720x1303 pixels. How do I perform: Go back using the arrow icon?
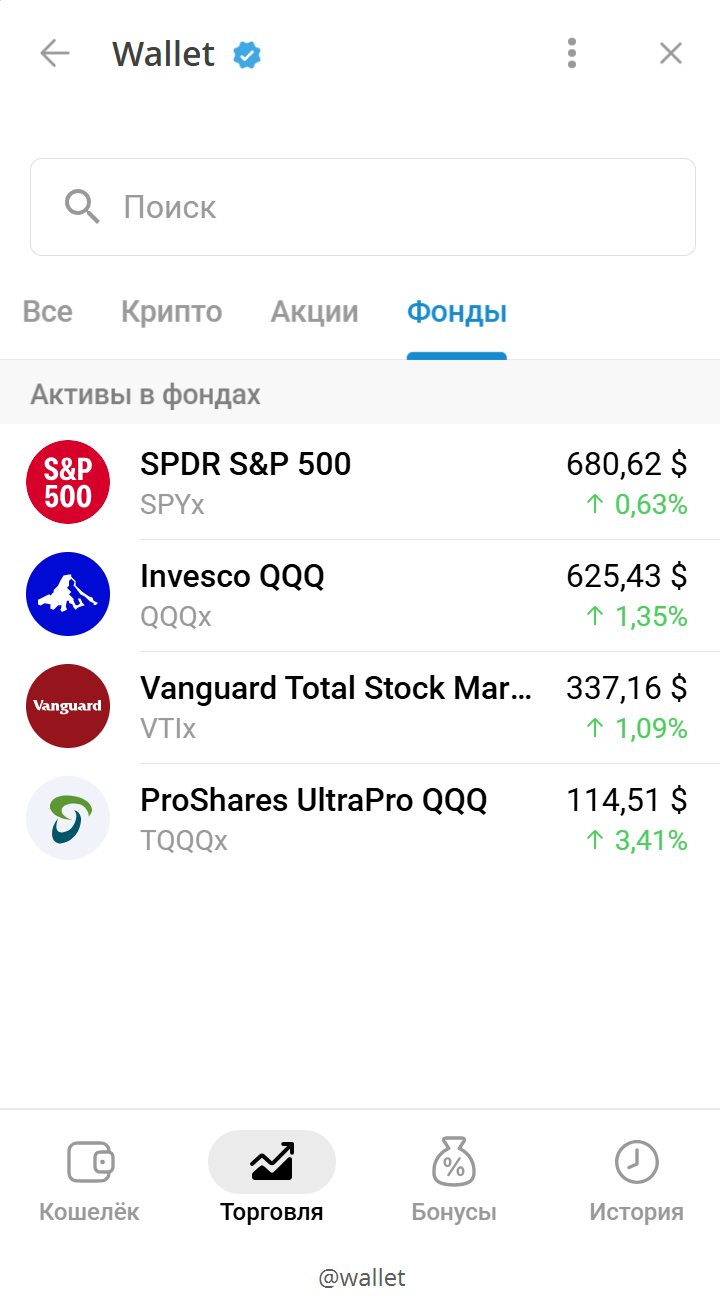[x=55, y=53]
